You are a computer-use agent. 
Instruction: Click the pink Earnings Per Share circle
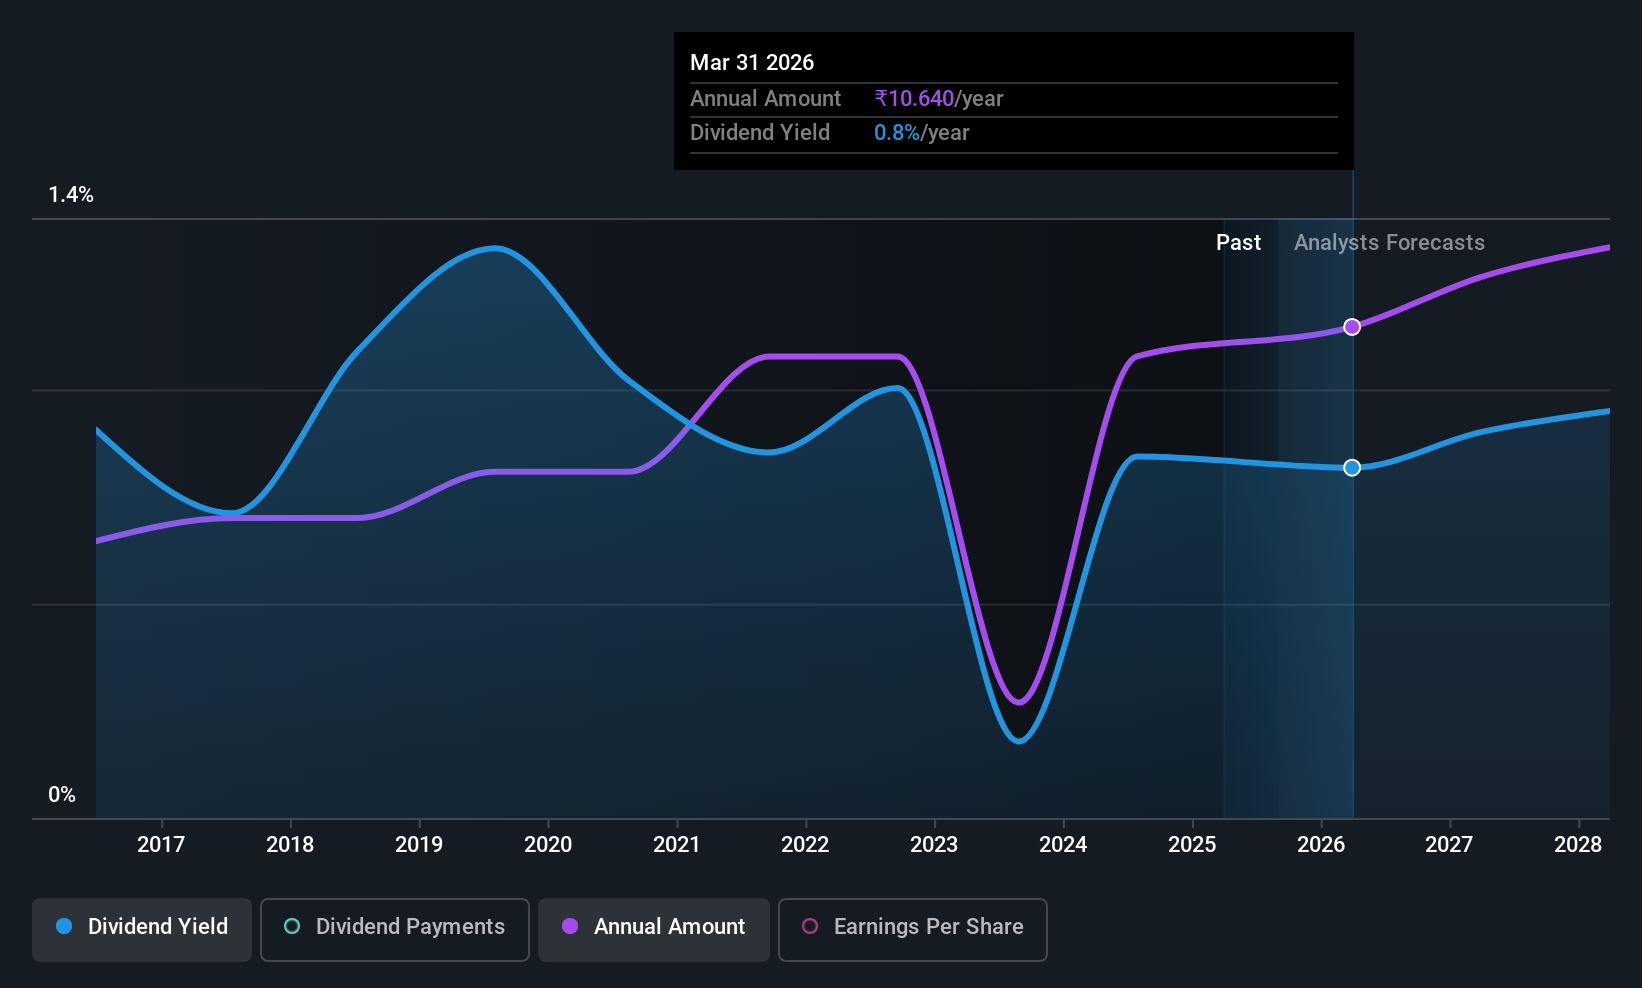coord(810,926)
